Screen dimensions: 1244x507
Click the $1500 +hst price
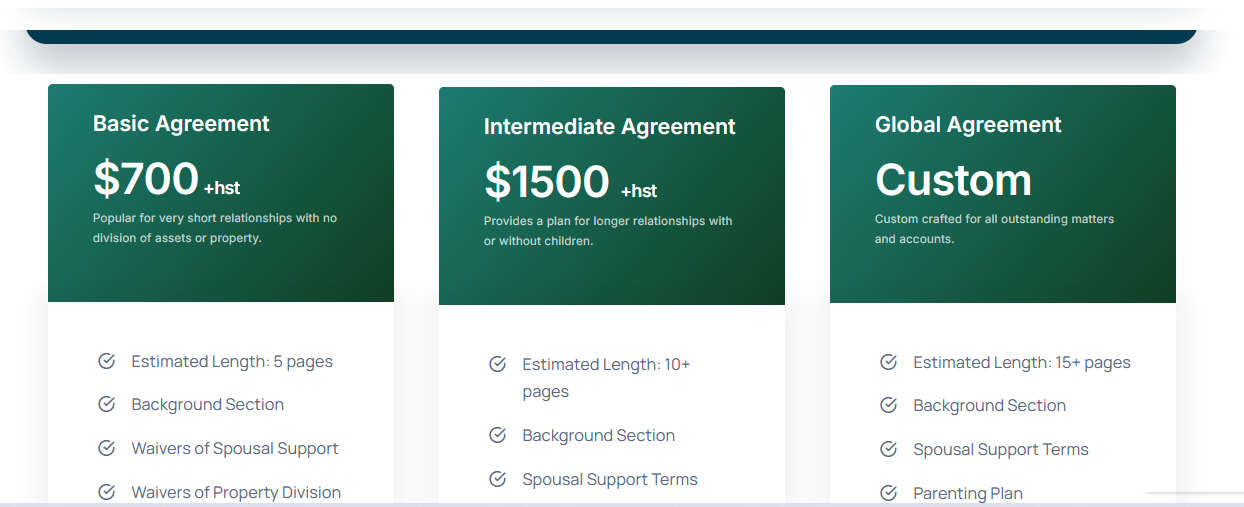570,182
